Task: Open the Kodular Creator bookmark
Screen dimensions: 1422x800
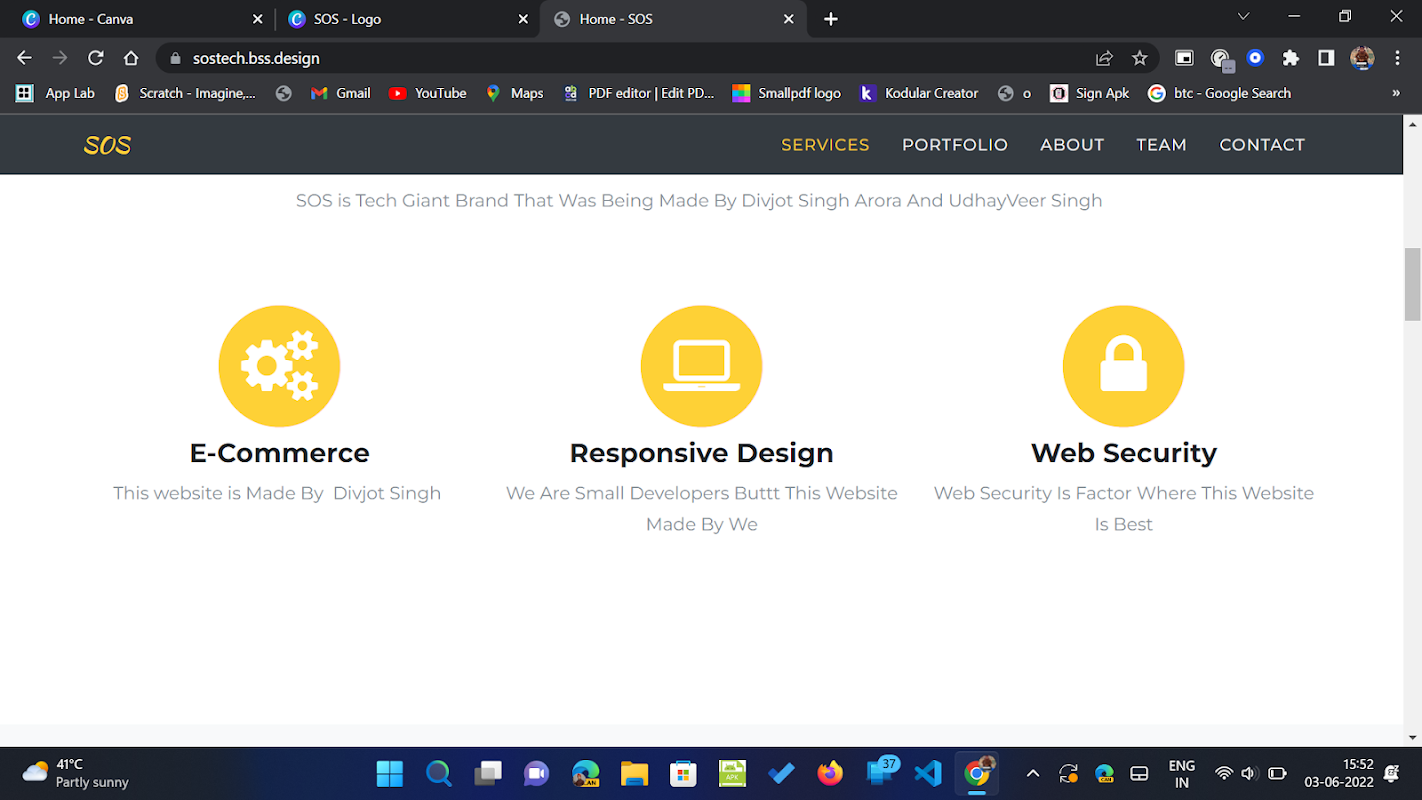Action: click(919, 93)
